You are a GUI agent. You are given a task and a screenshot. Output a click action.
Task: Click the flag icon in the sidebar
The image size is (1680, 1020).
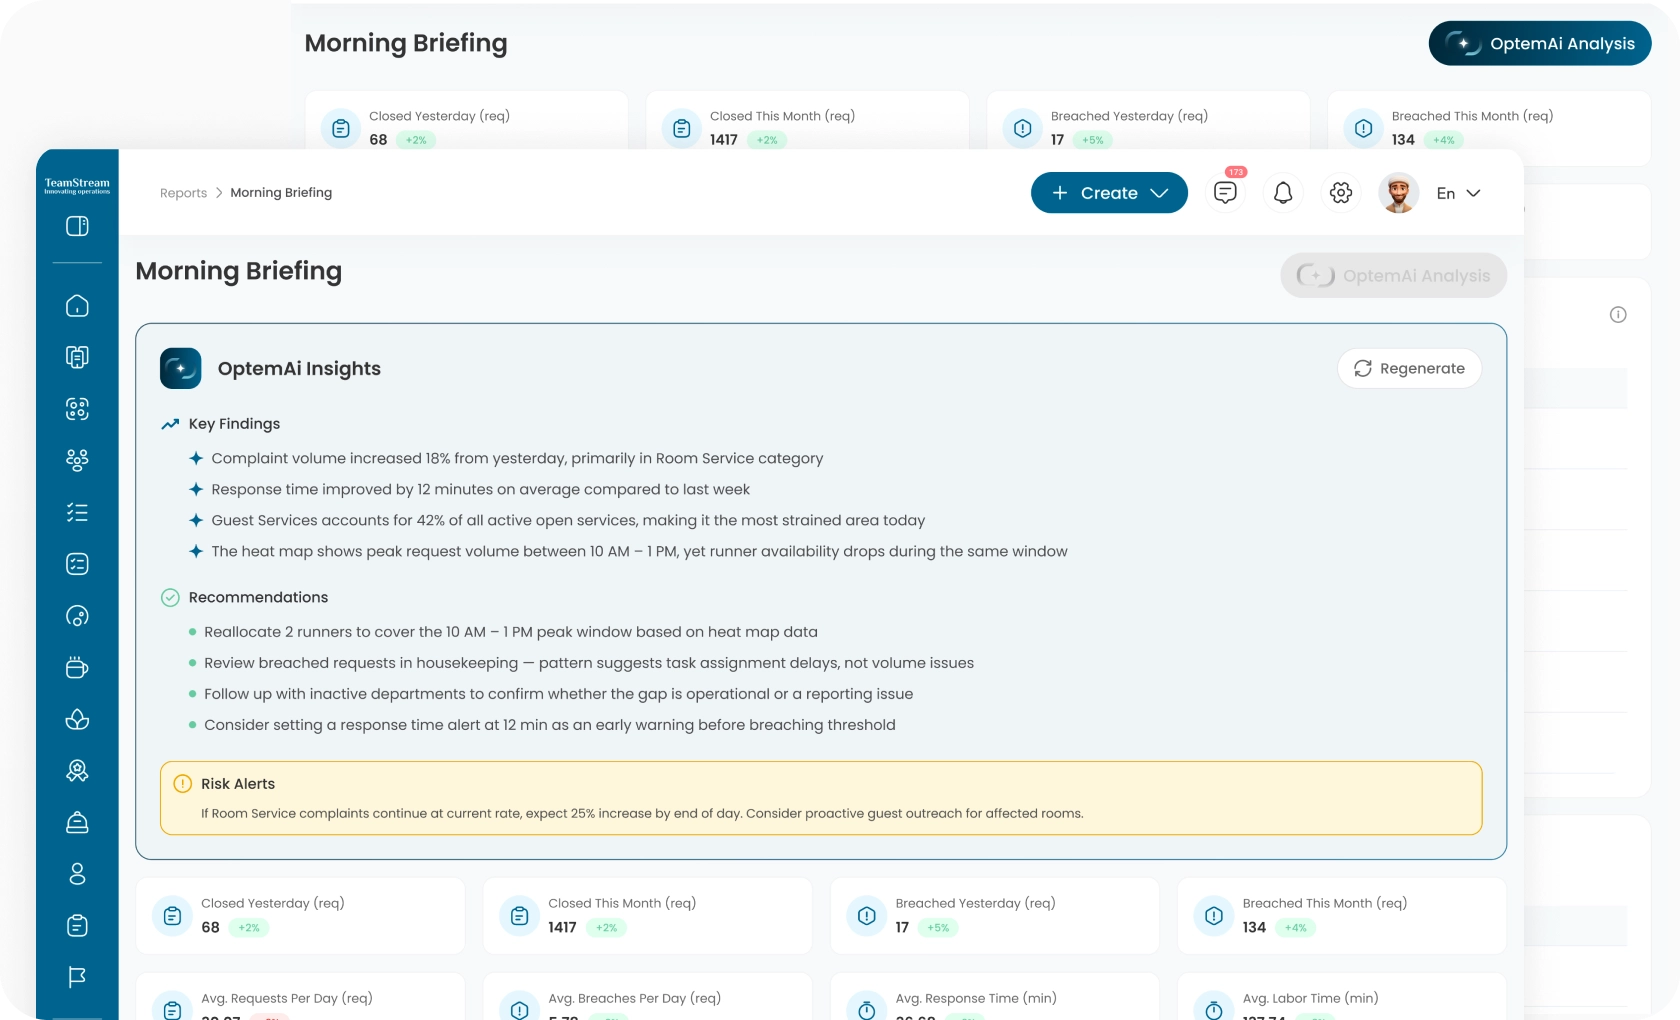click(77, 977)
